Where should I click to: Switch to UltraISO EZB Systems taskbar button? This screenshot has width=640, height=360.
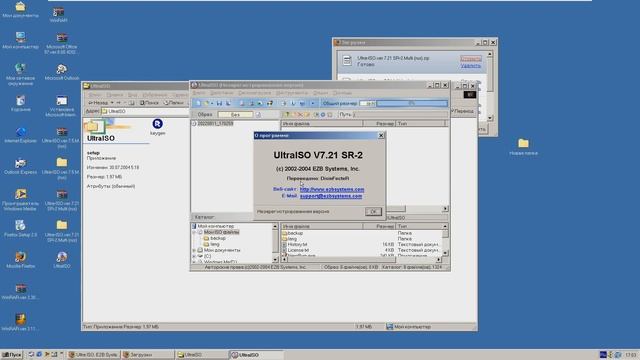click(x=93, y=355)
